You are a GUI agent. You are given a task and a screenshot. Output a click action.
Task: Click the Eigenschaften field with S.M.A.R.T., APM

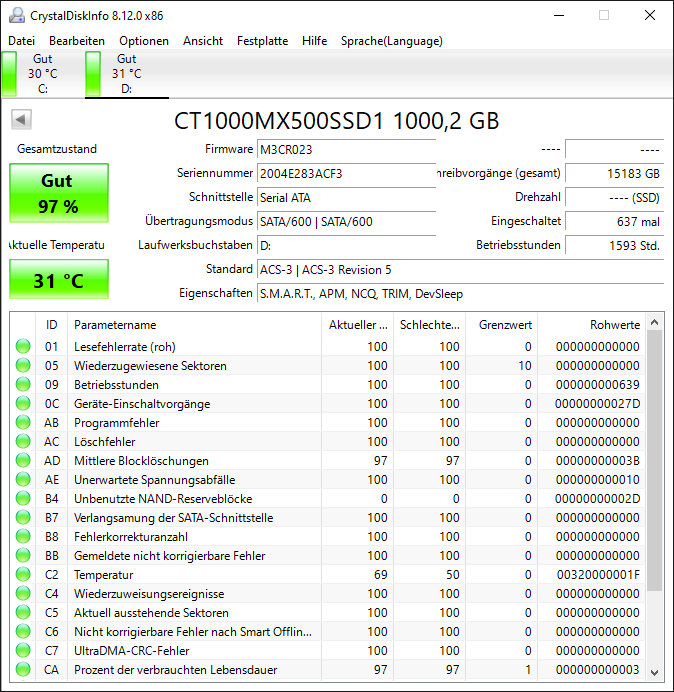pyautogui.click(x=460, y=293)
